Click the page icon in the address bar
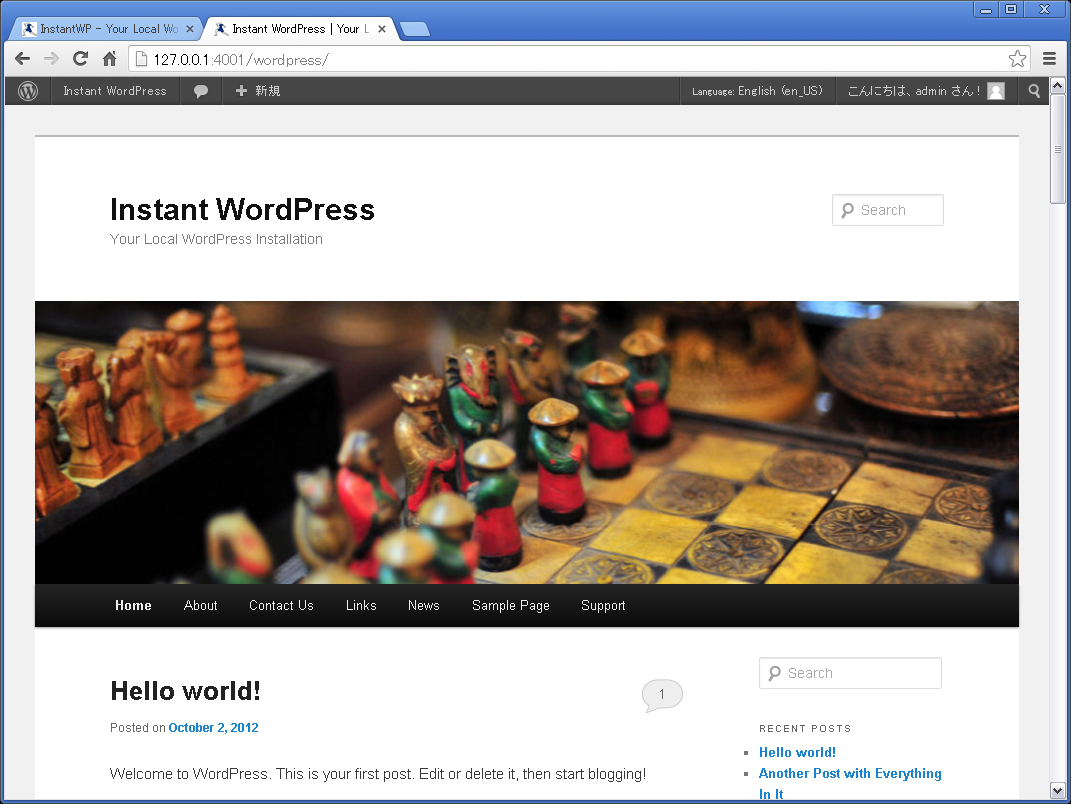 tap(141, 59)
